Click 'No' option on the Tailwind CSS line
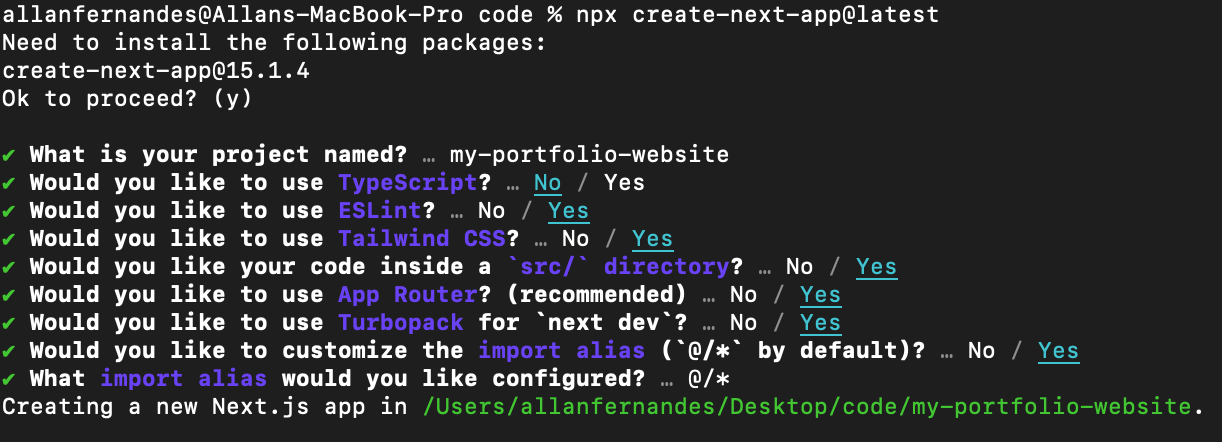Viewport: 1222px width, 442px height. (575, 239)
